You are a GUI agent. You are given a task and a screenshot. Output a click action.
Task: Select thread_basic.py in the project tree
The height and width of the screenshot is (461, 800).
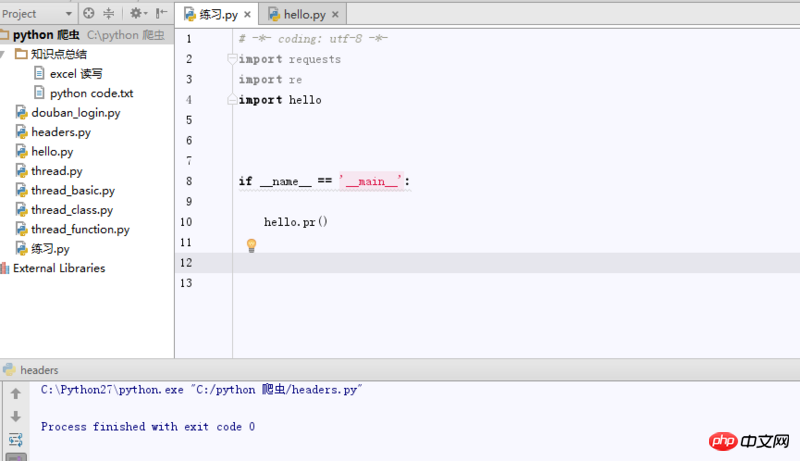point(73,190)
